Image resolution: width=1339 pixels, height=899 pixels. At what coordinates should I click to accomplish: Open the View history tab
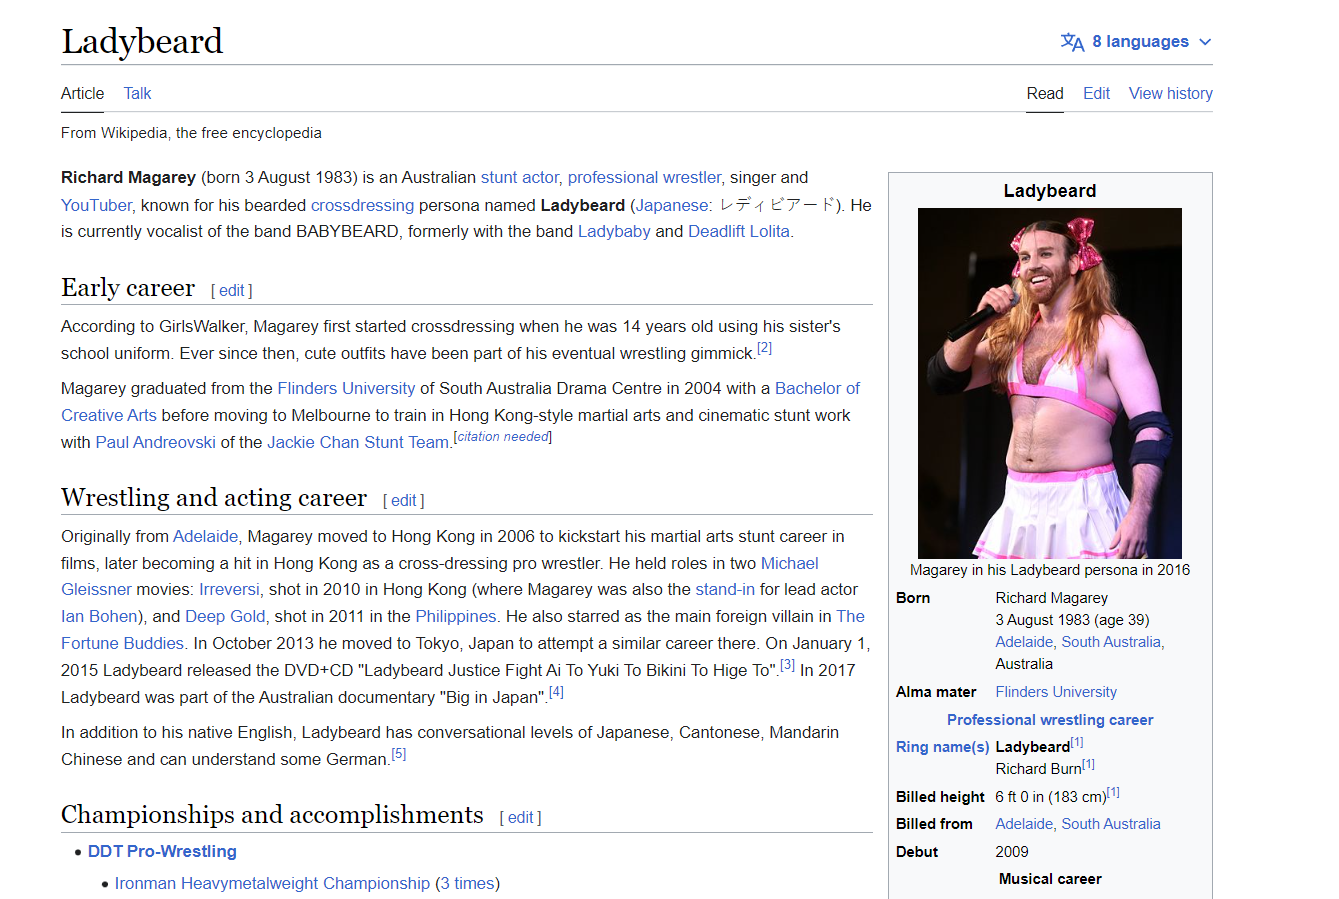point(1170,93)
